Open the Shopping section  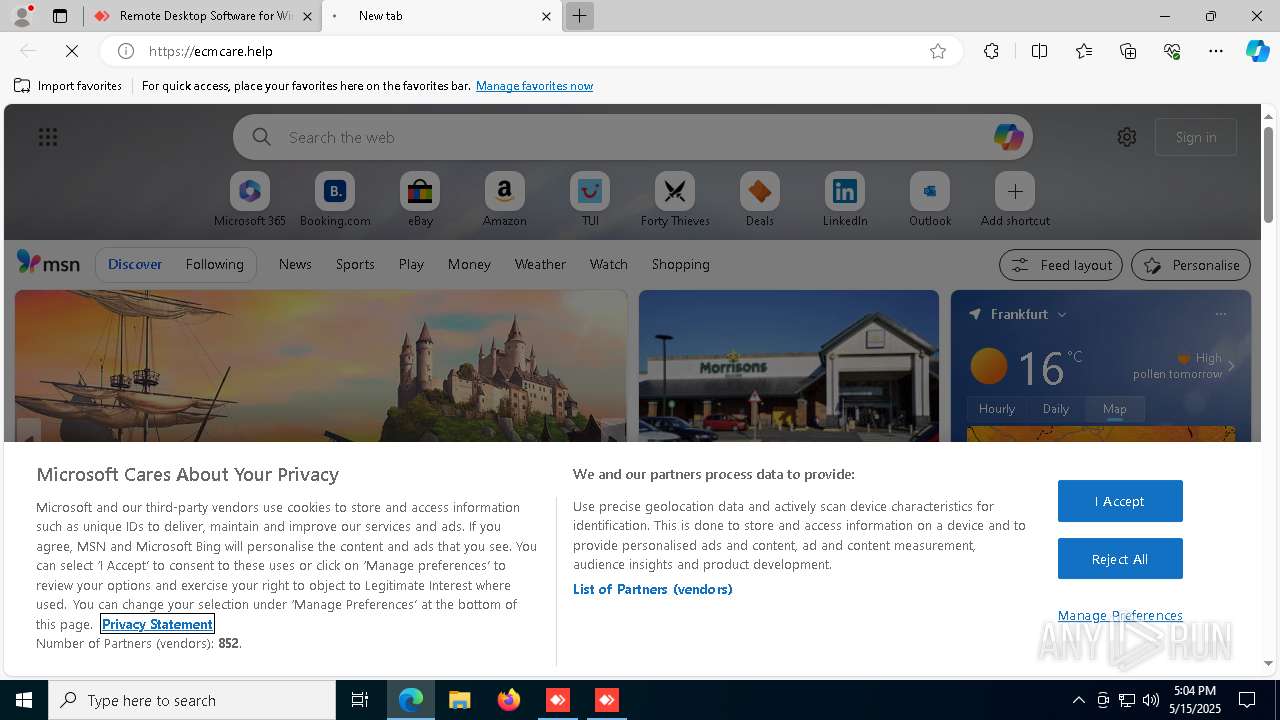[x=681, y=264]
